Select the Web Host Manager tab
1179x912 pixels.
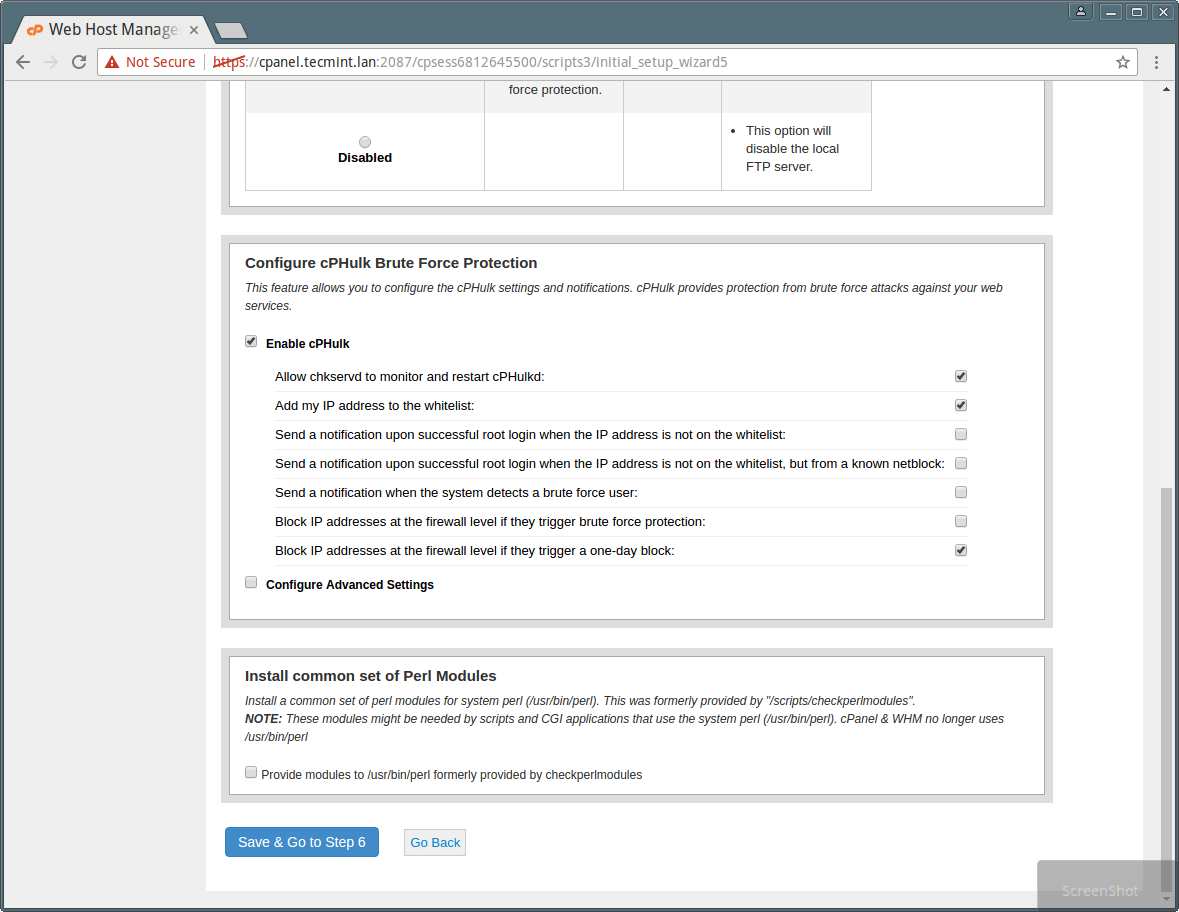point(113,30)
